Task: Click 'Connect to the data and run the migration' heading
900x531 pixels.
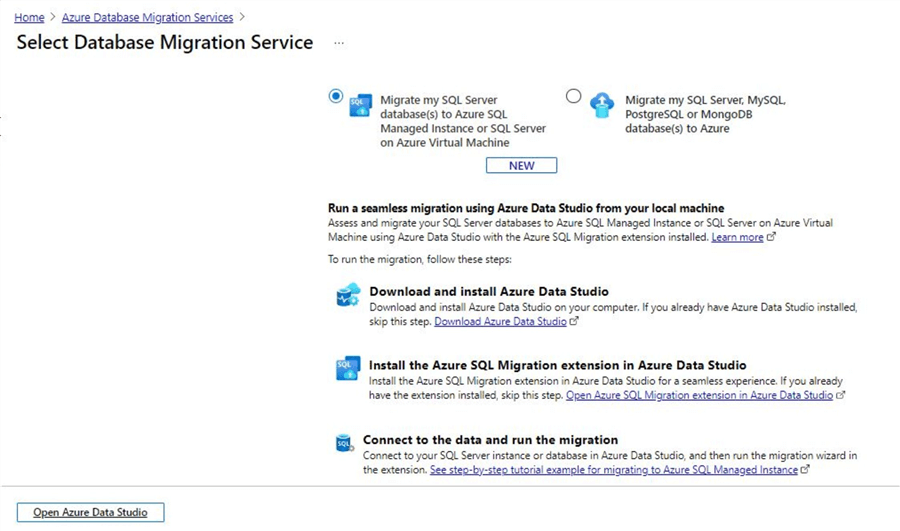Action: point(491,440)
